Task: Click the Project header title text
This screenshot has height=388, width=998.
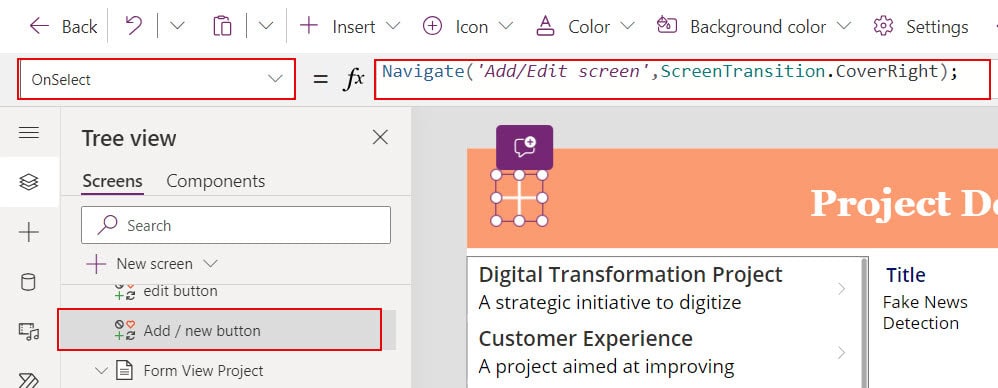Action: 904,203
